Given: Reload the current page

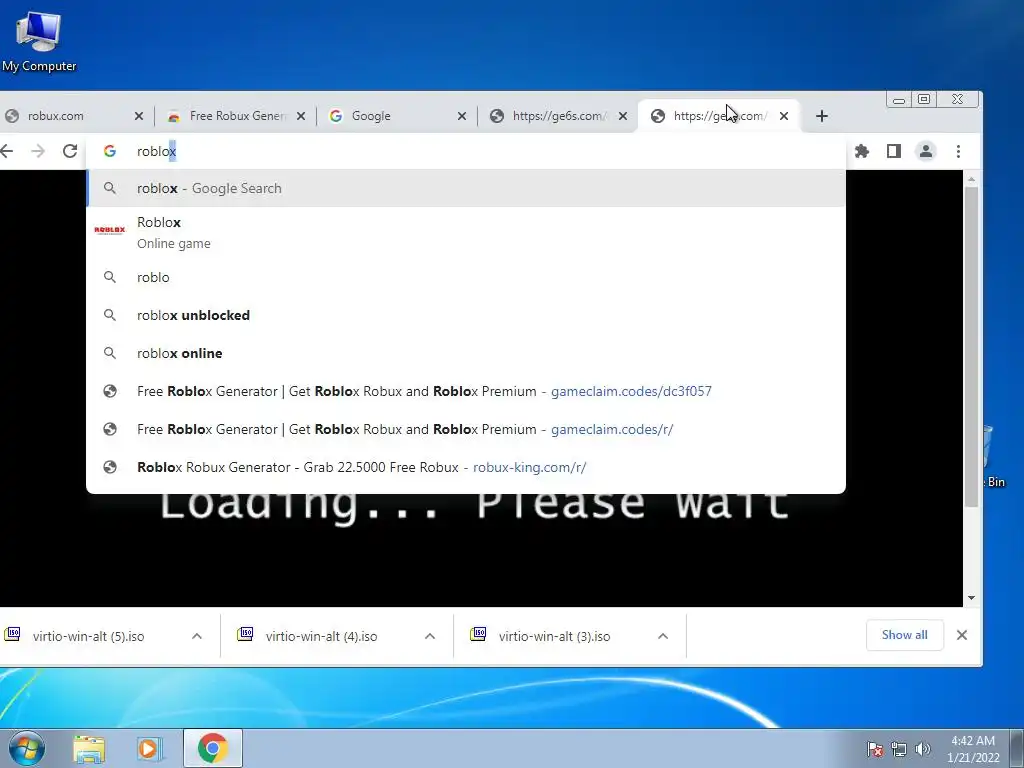Looking at the screenshot, I should pyautogui.click(x=70, y=151).
